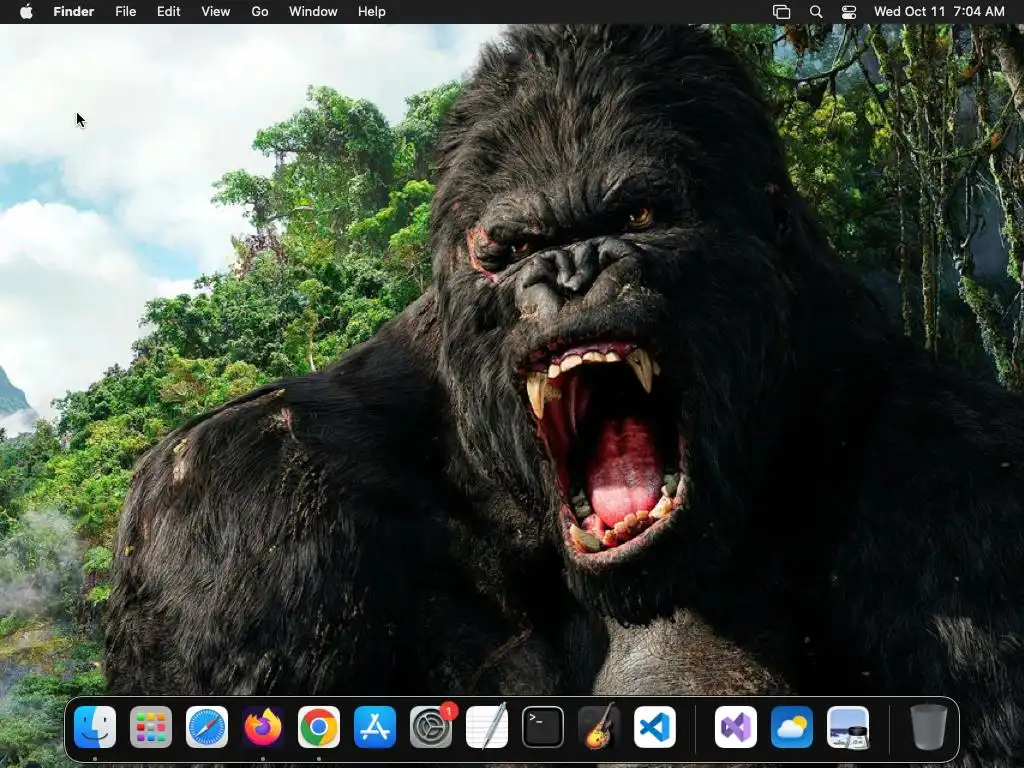Launch TextEdit from the Dock
This screenshot has width=1024, height=768.
click(x=487, y=727)
